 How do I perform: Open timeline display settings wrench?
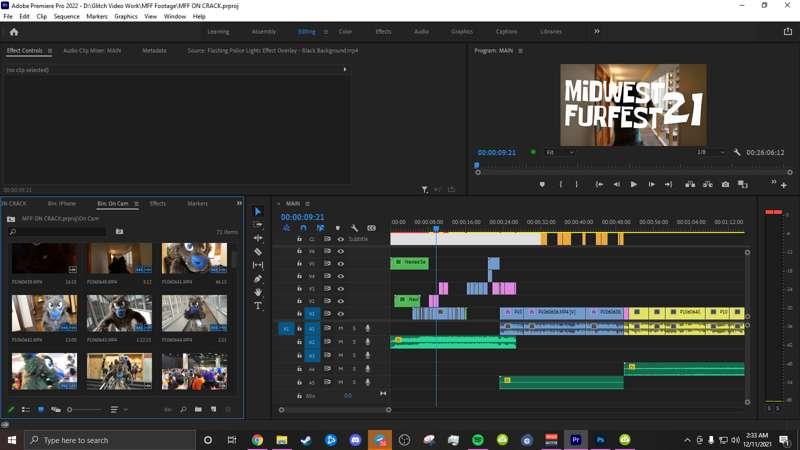pyautogui.click(x=354, y=228)
